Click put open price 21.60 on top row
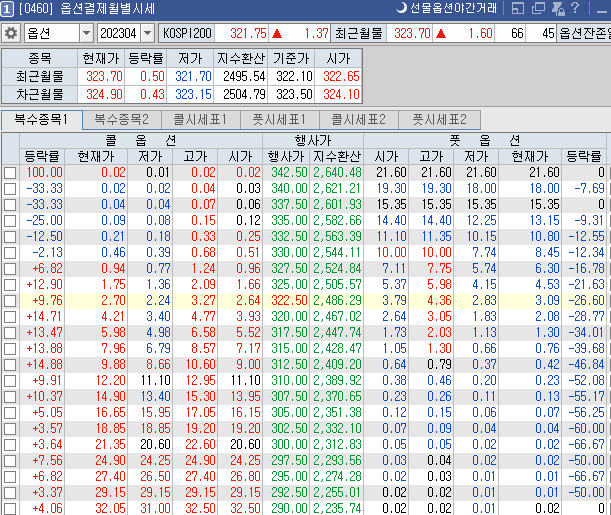 [386, 173]
